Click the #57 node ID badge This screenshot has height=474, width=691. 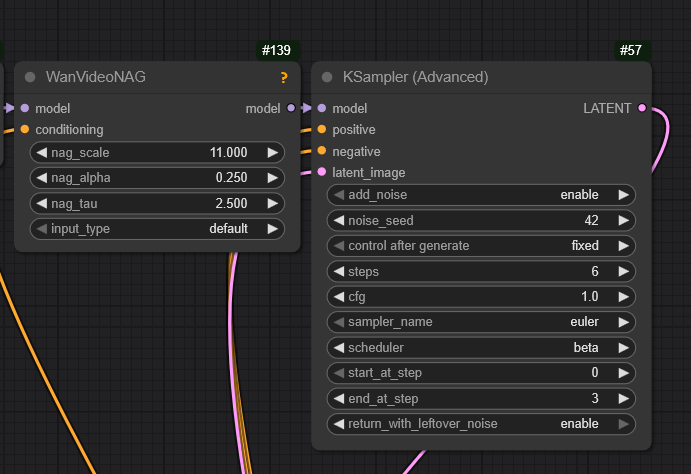[631, 50]
